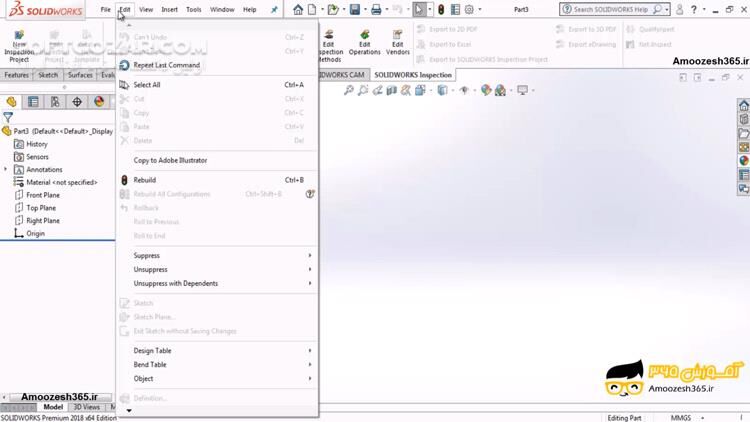Click the Rebuild traffic light toolbar icon
This screenshot has height=422, width=750.
440,10
